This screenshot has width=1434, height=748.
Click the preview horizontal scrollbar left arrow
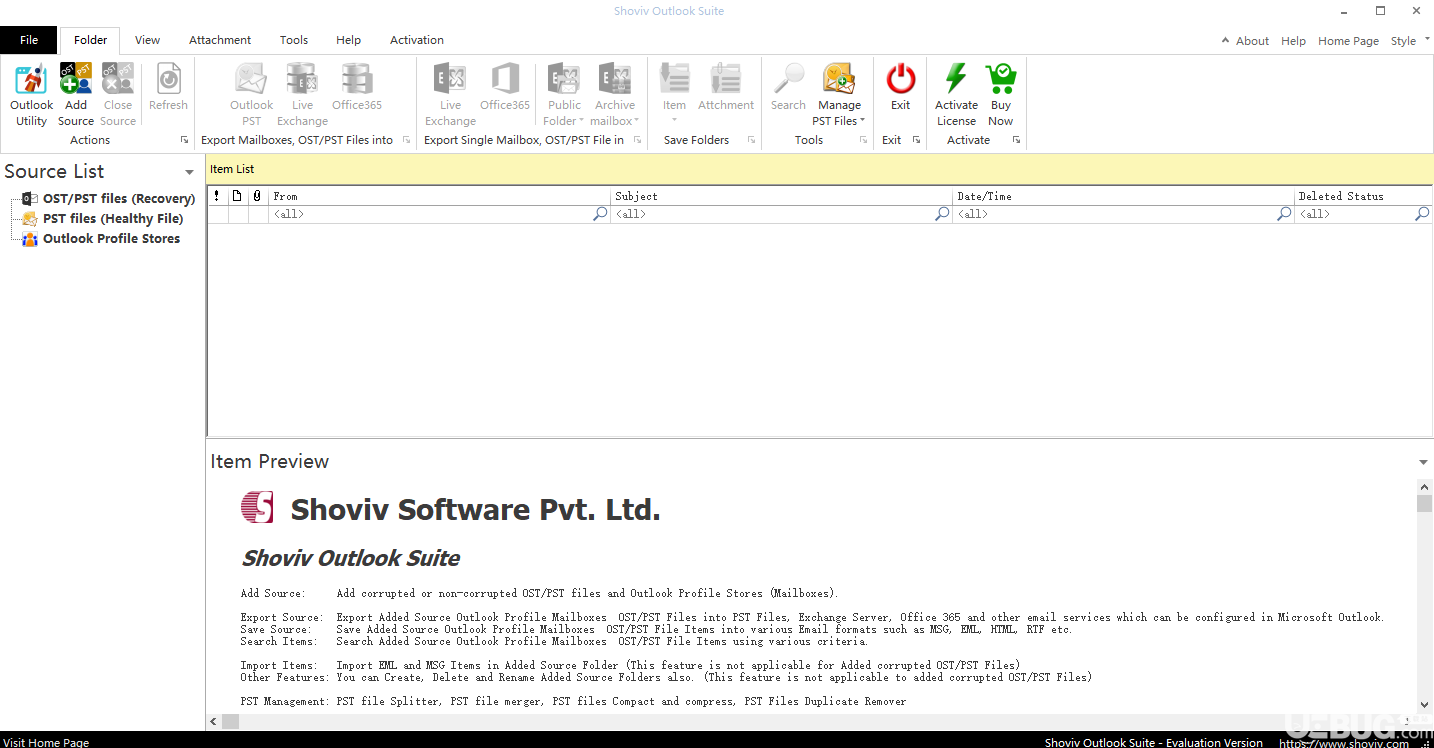[x=215, y=721]
